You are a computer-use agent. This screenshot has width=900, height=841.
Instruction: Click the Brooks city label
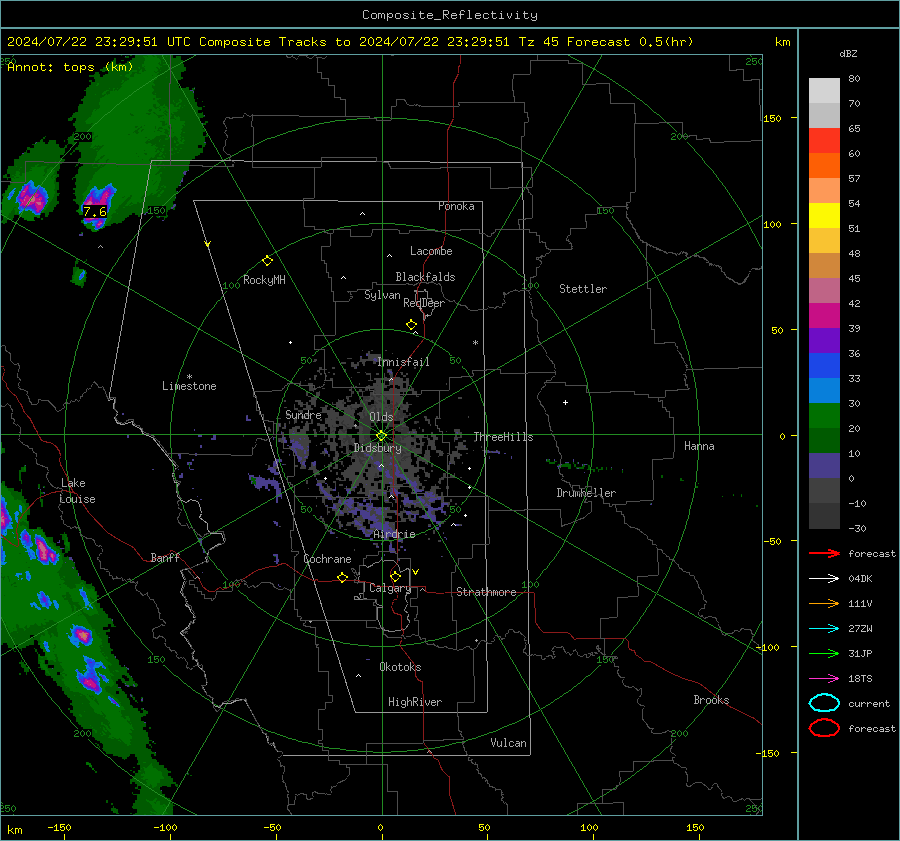(711, 700)
